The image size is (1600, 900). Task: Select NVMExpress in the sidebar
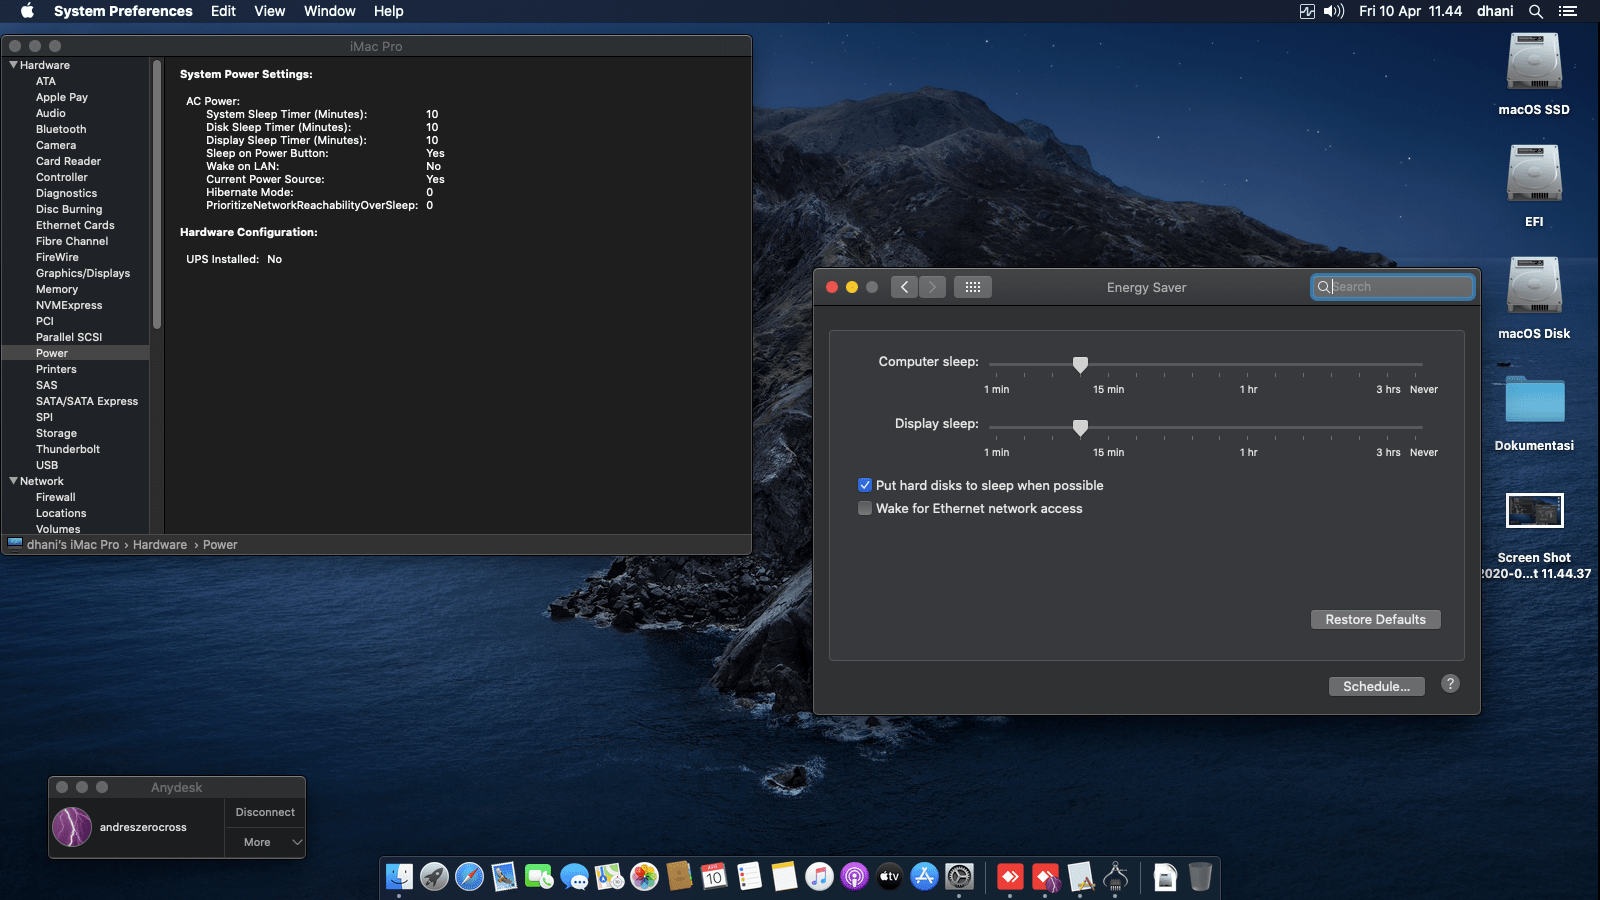point(69,305)
